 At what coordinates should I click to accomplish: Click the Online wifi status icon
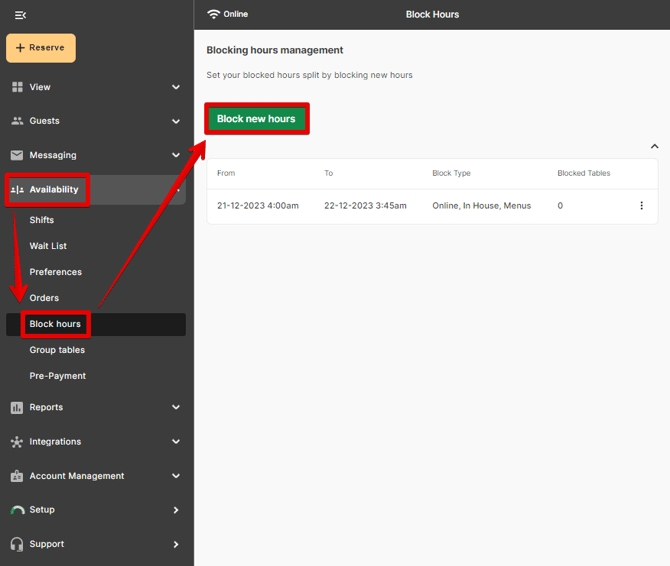point(213,14)
